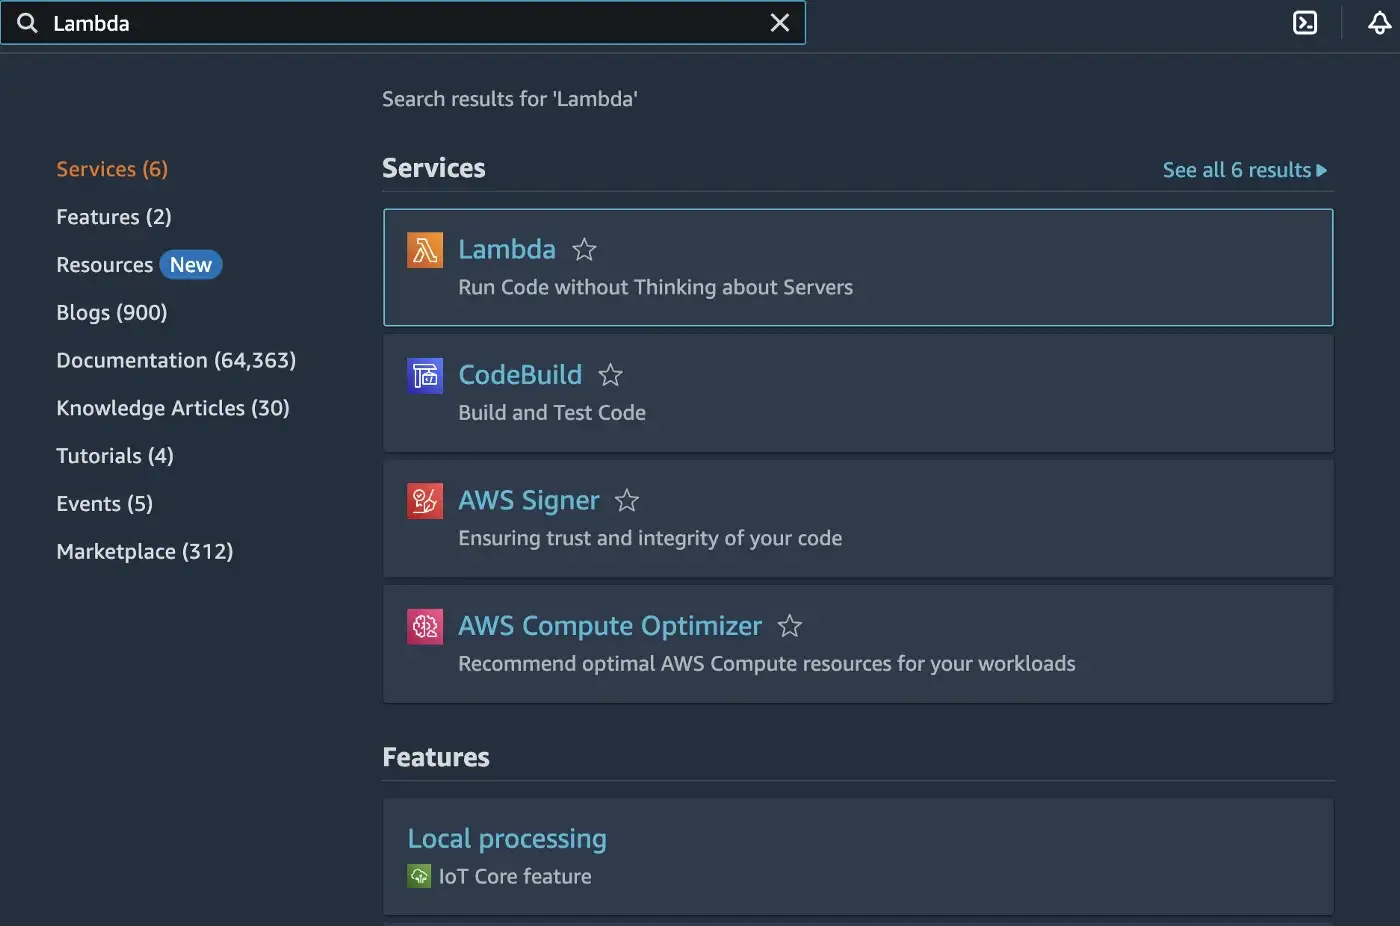Image resolution: width=1400 pixels, height=926 pixels.
Task: Click the IoT Core feature icon
Action: (x=419, y=876)
